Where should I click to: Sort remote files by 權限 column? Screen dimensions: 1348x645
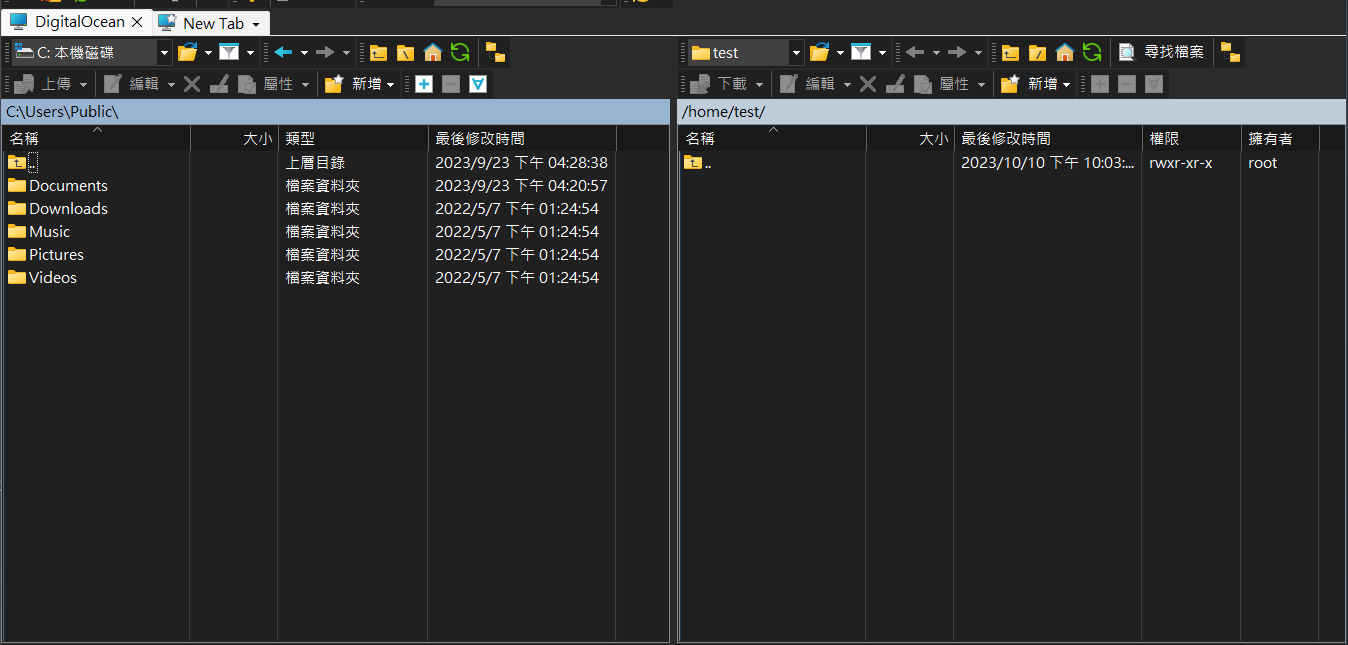pos(1190,139)
